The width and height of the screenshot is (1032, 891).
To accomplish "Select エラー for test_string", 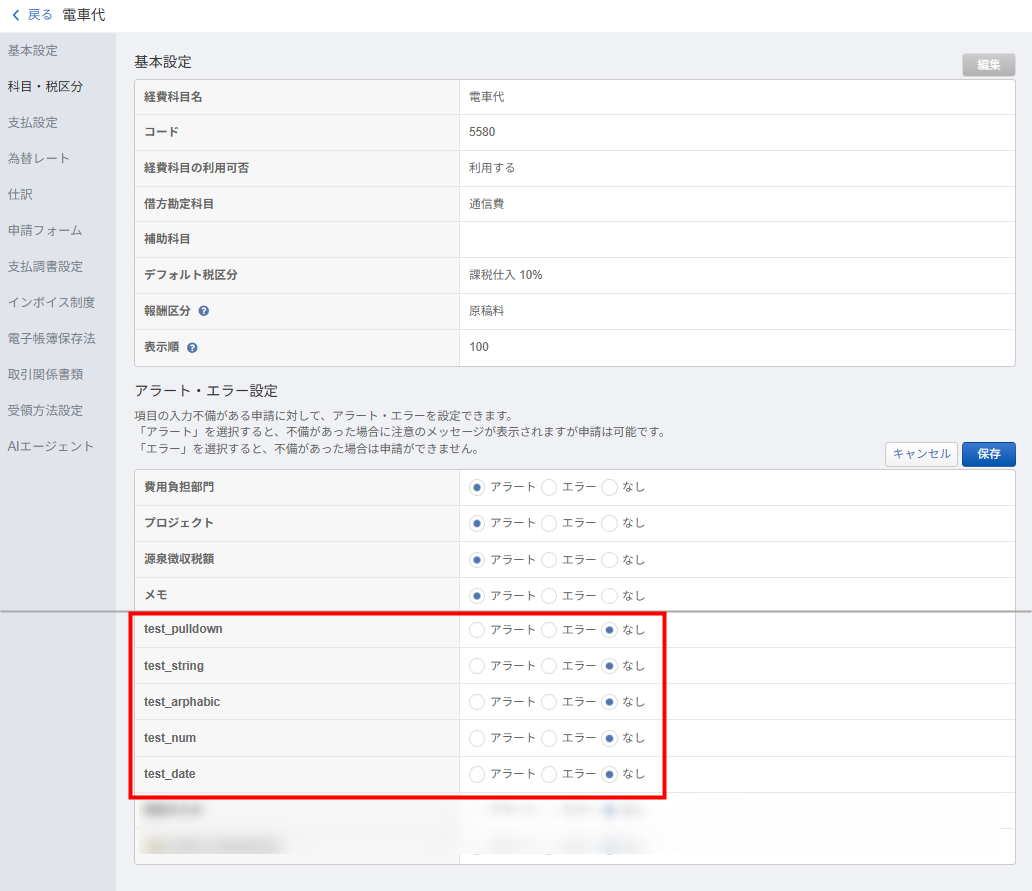I will (549, 666).
